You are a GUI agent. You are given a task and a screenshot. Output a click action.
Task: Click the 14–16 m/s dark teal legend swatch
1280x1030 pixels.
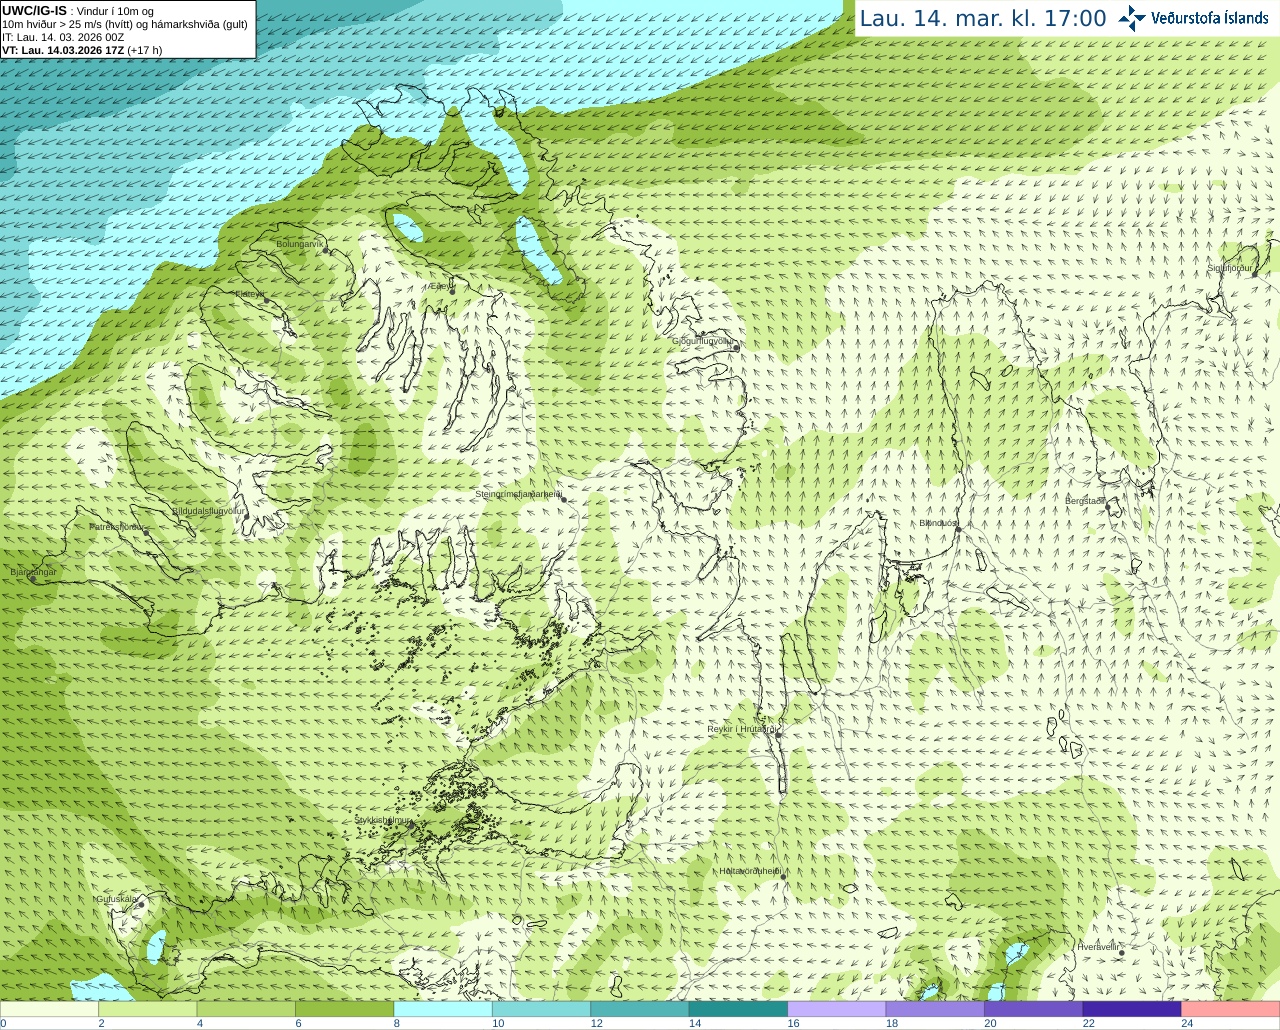click(738, 1009)
